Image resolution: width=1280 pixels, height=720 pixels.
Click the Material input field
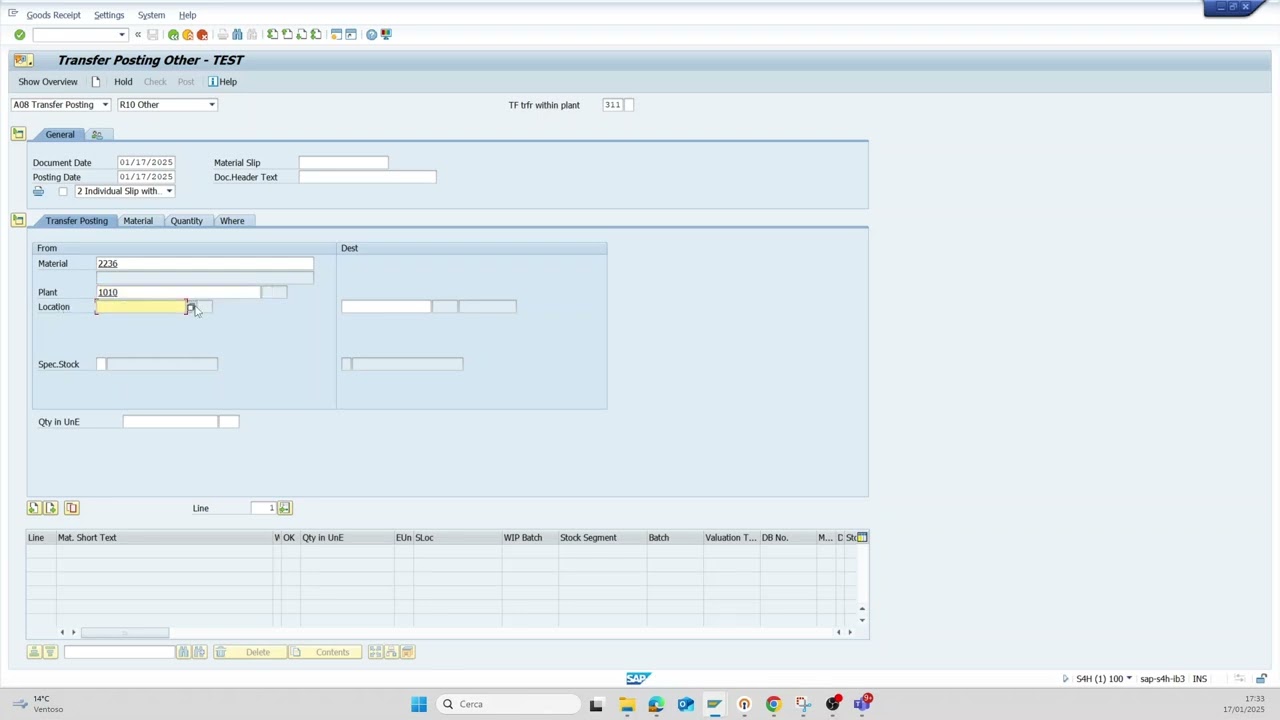click(x=204, y=264)
